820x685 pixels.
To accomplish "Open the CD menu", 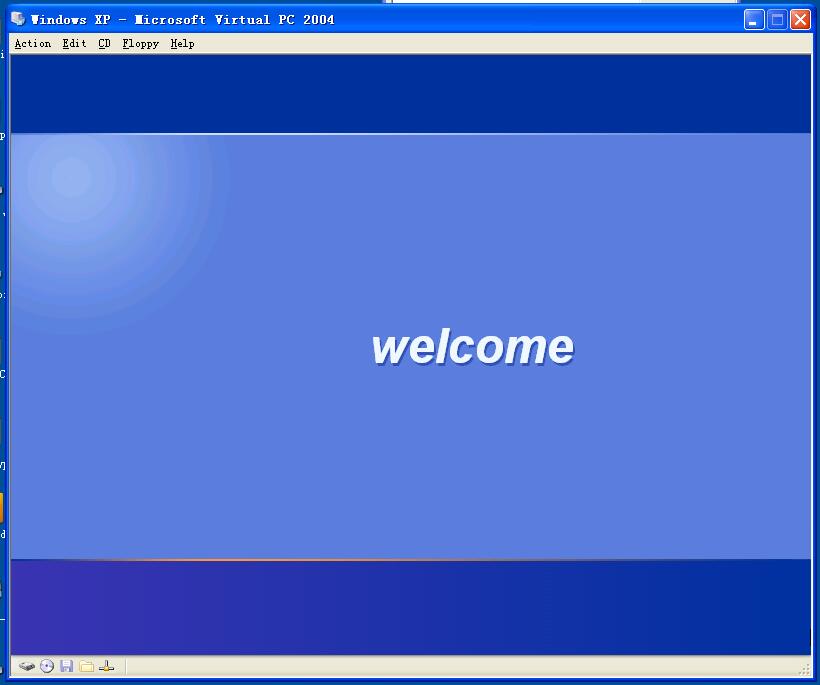I will 104,44.
